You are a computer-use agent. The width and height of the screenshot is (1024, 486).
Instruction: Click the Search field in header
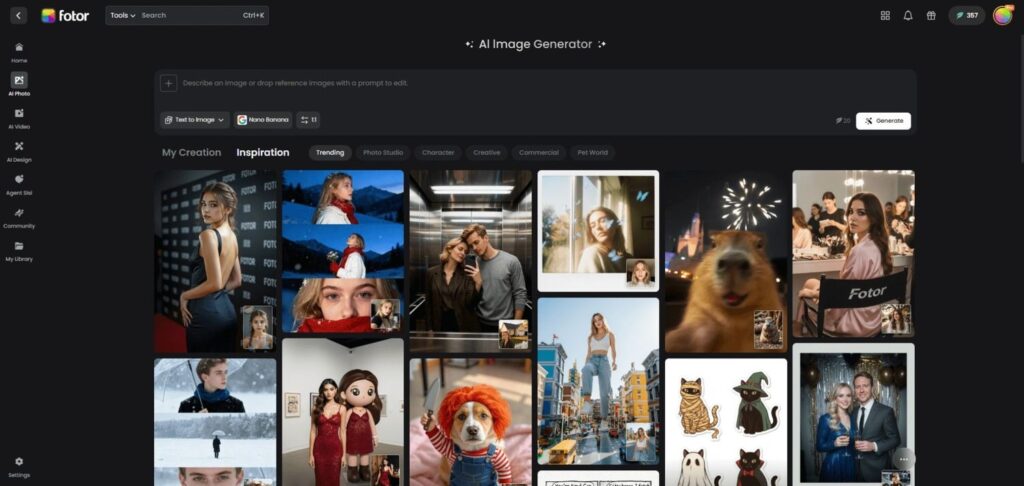[189, 15]
